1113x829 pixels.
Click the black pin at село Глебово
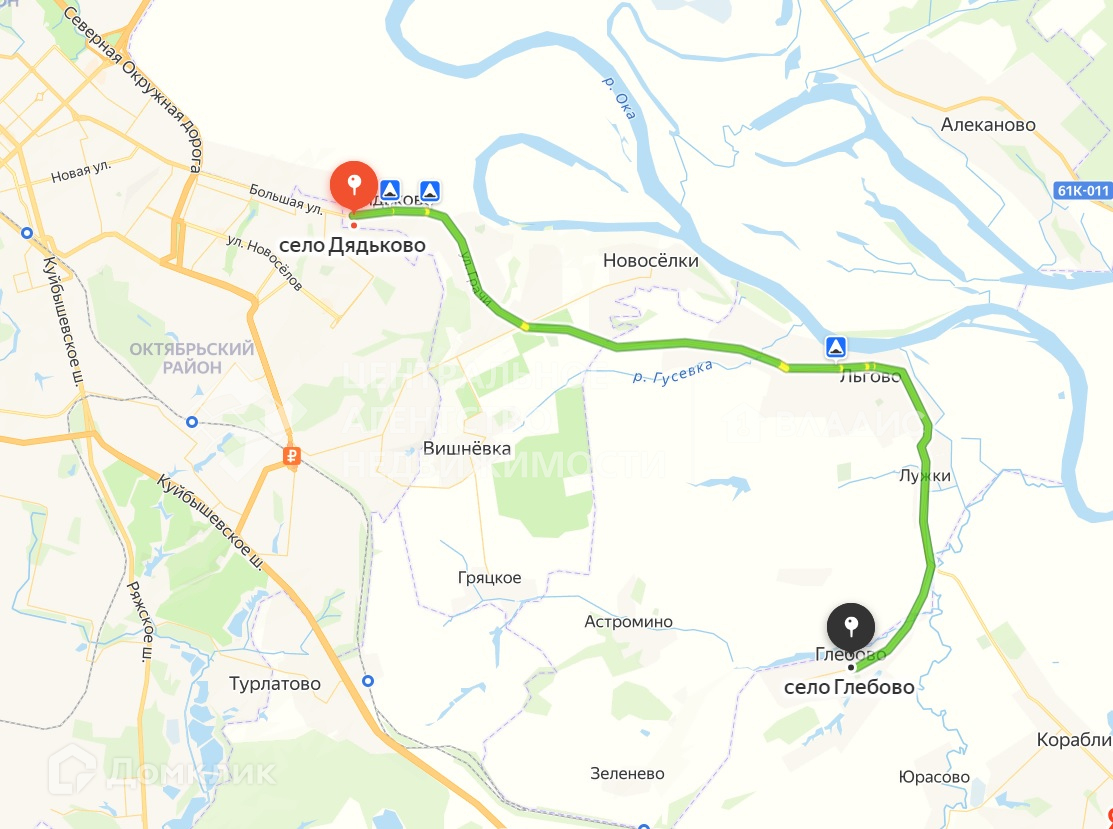click(851, 627)
